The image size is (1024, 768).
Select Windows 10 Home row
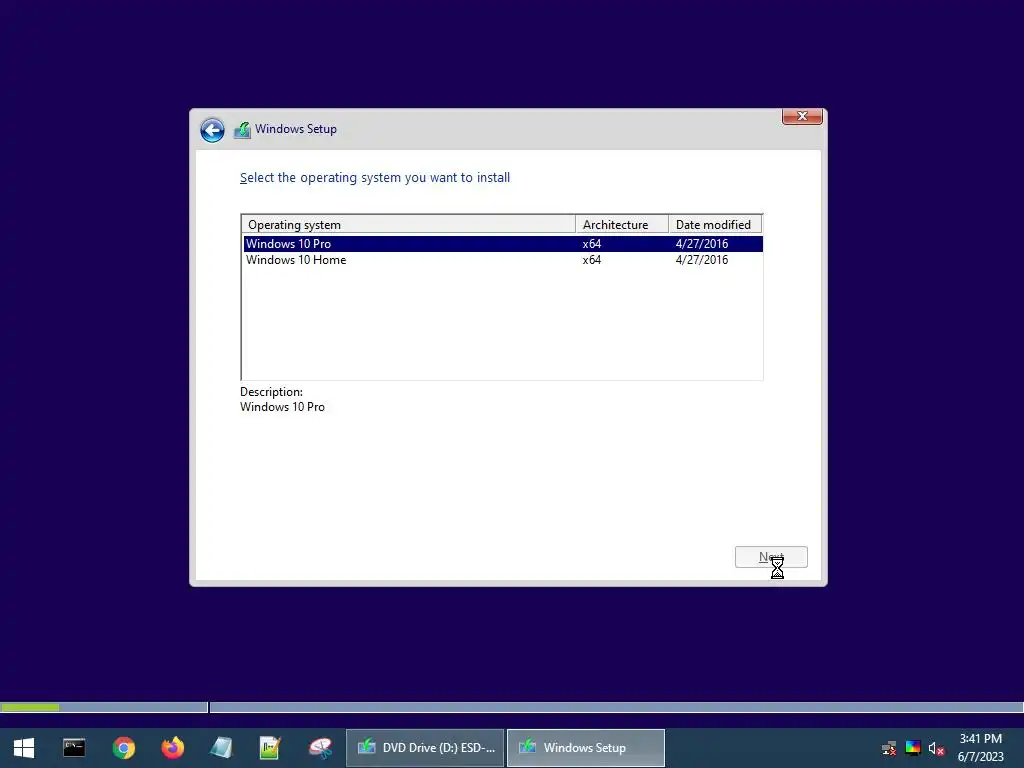pos(503,260)
